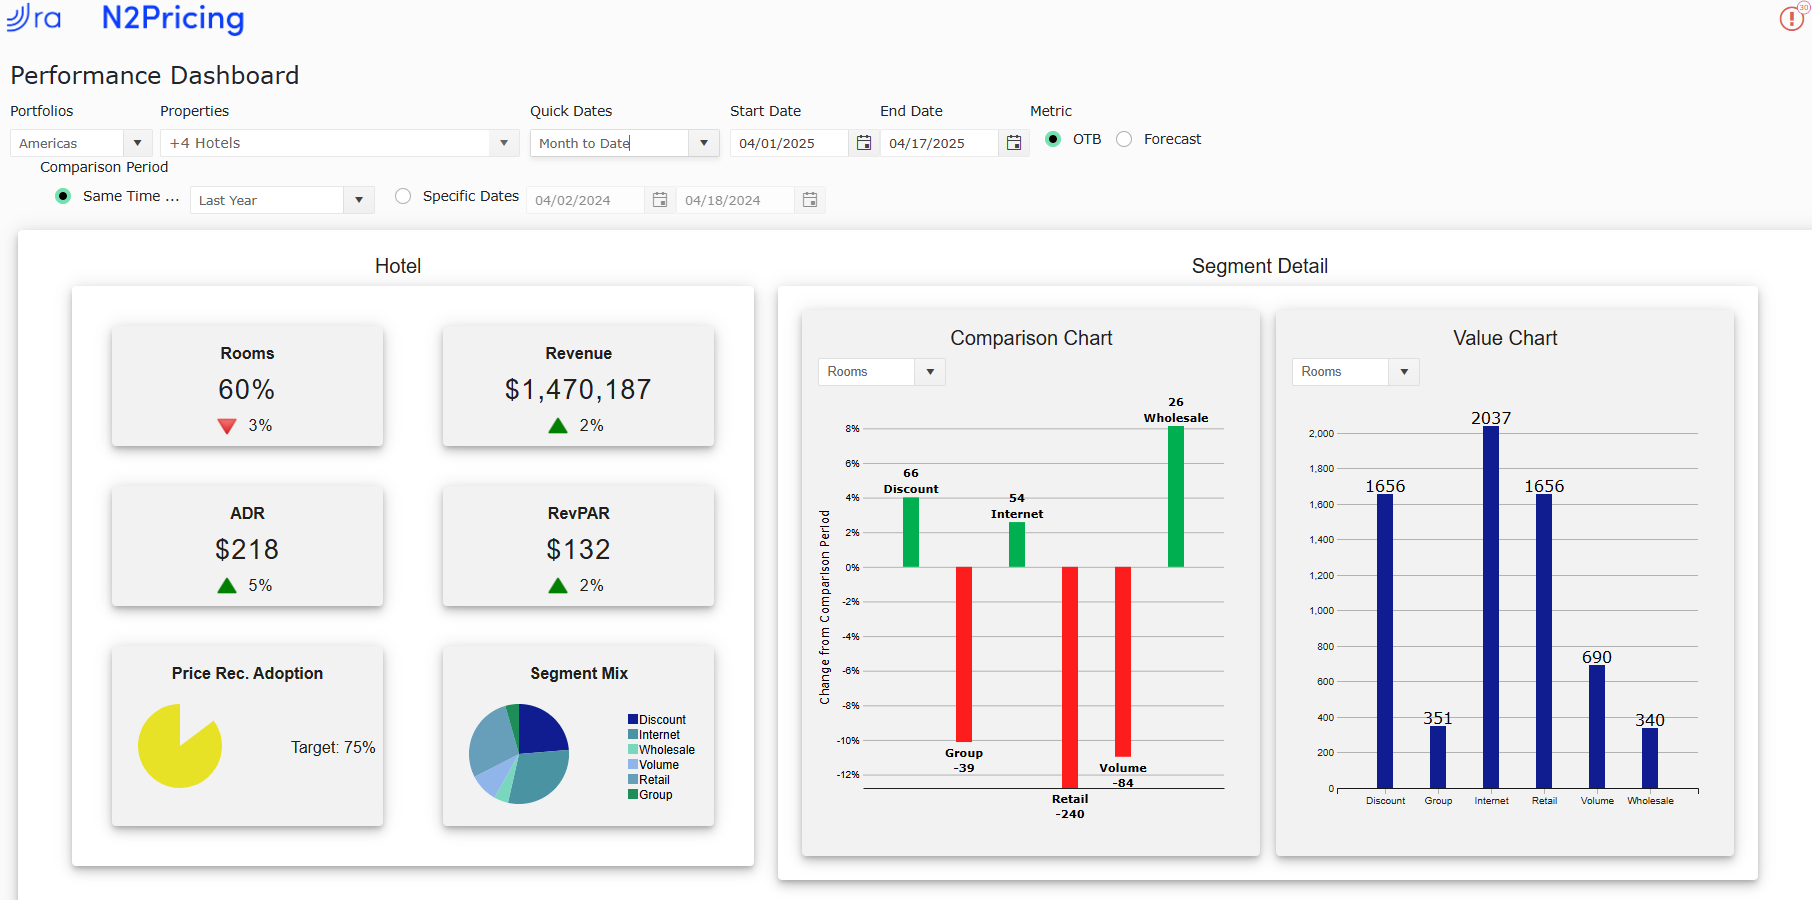Select the Specific Dates radio option
The width and height of the screenshot is (1812, 900).
pos(403,196)
